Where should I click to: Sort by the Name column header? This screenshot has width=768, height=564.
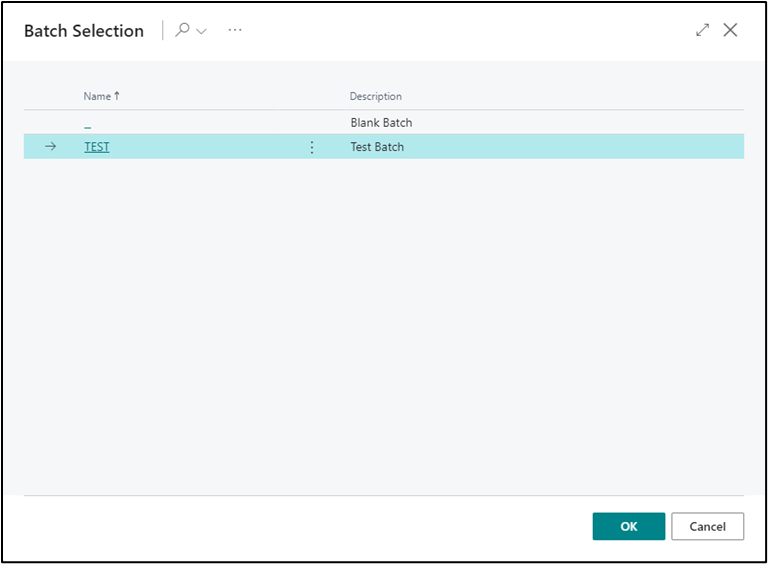pos(97,96)
